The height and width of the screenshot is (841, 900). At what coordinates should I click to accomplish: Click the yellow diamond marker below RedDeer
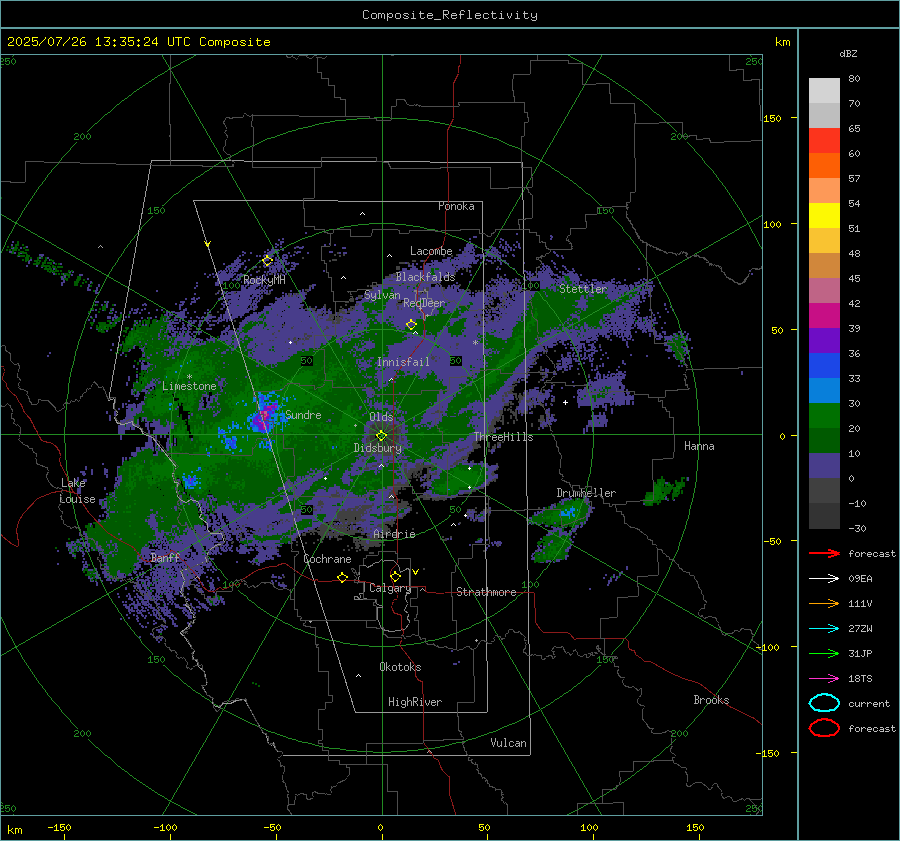[411, 325]
